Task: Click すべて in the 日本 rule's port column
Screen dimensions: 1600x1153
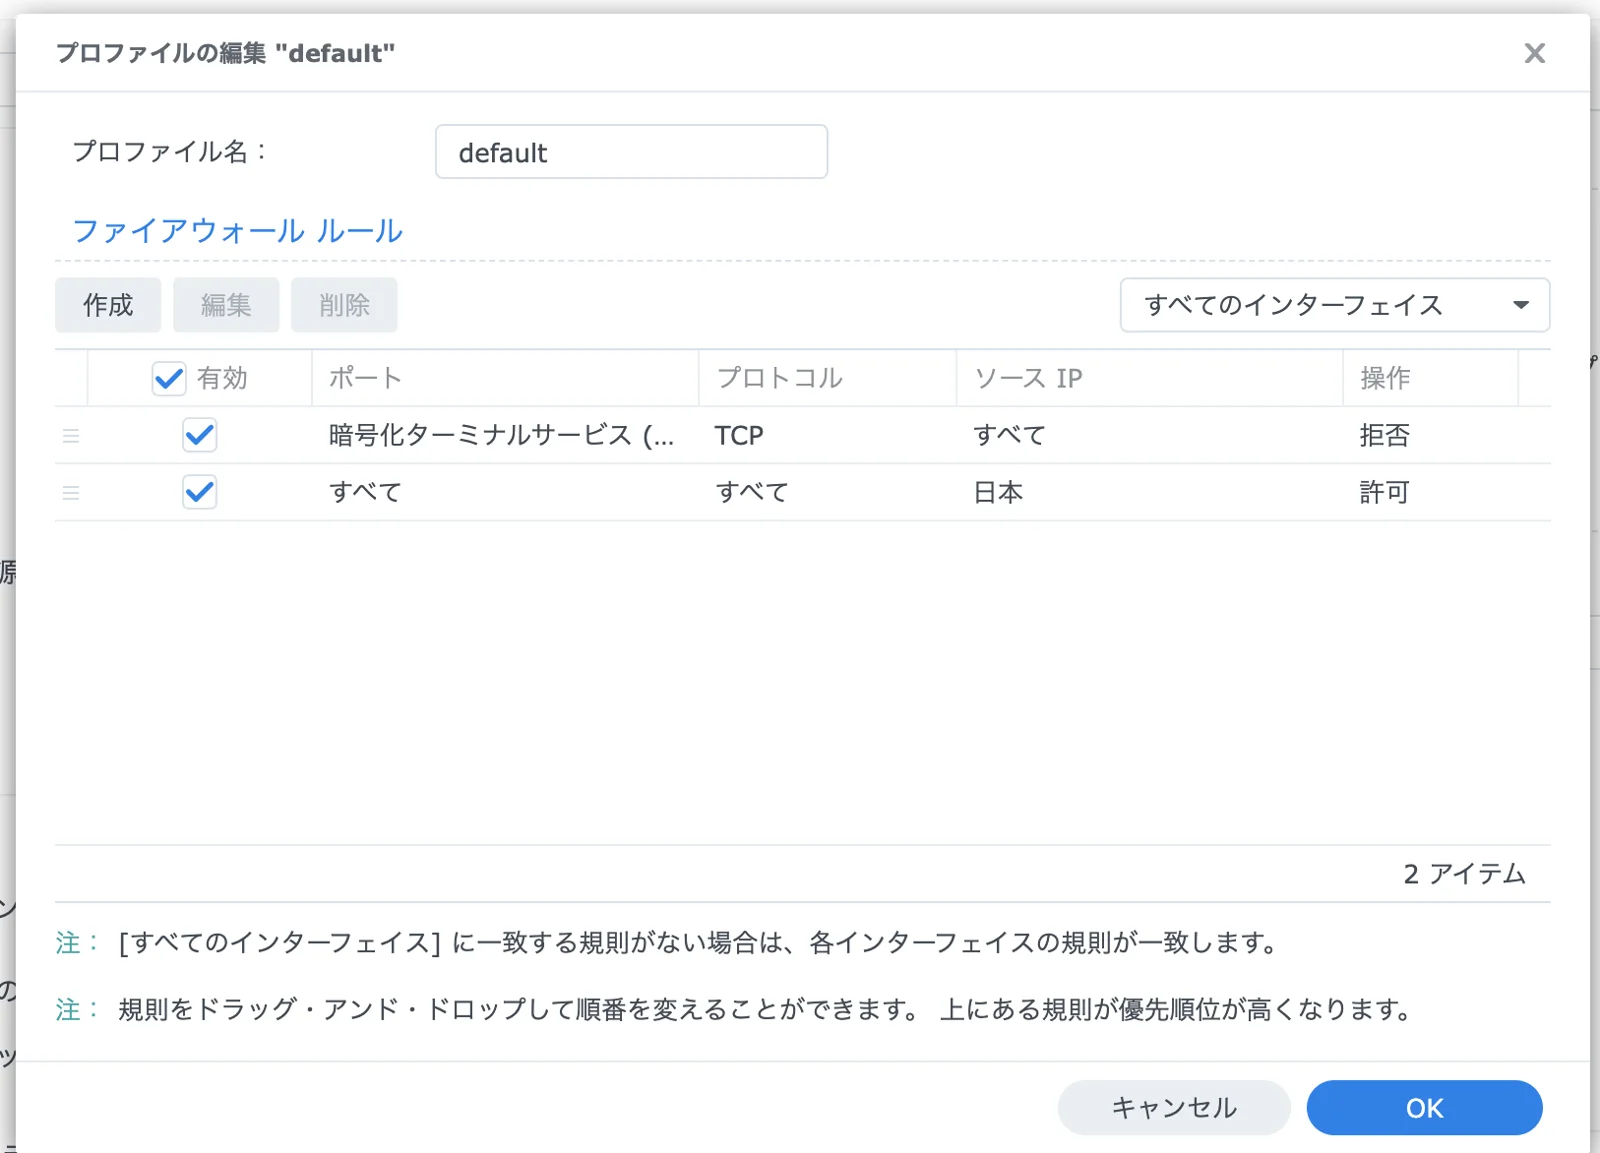Action: point(365,493)
